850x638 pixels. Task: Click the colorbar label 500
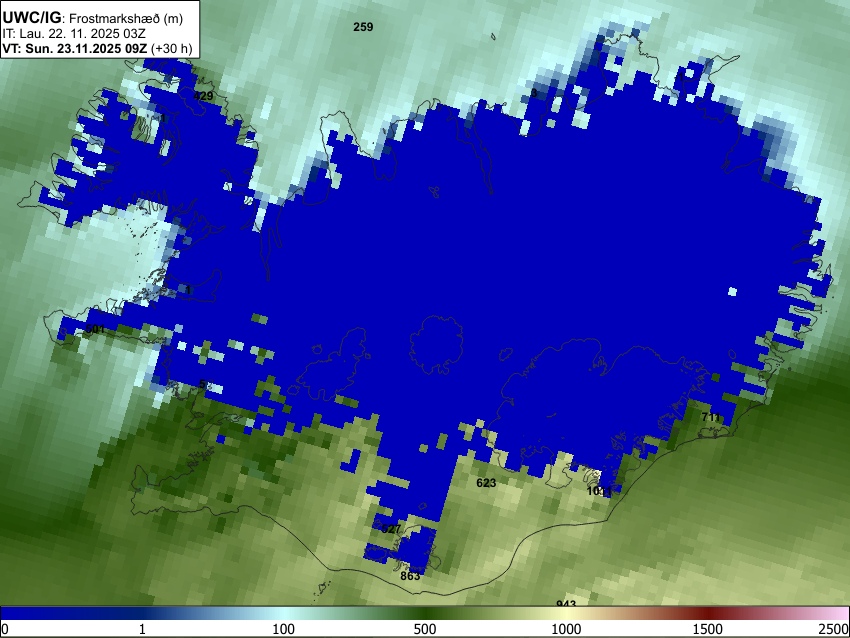pos(424,629)
